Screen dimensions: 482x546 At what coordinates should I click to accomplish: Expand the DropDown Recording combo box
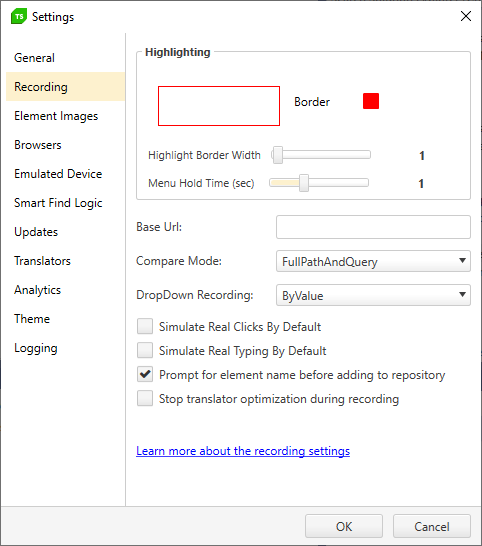(x=373, y=295)
